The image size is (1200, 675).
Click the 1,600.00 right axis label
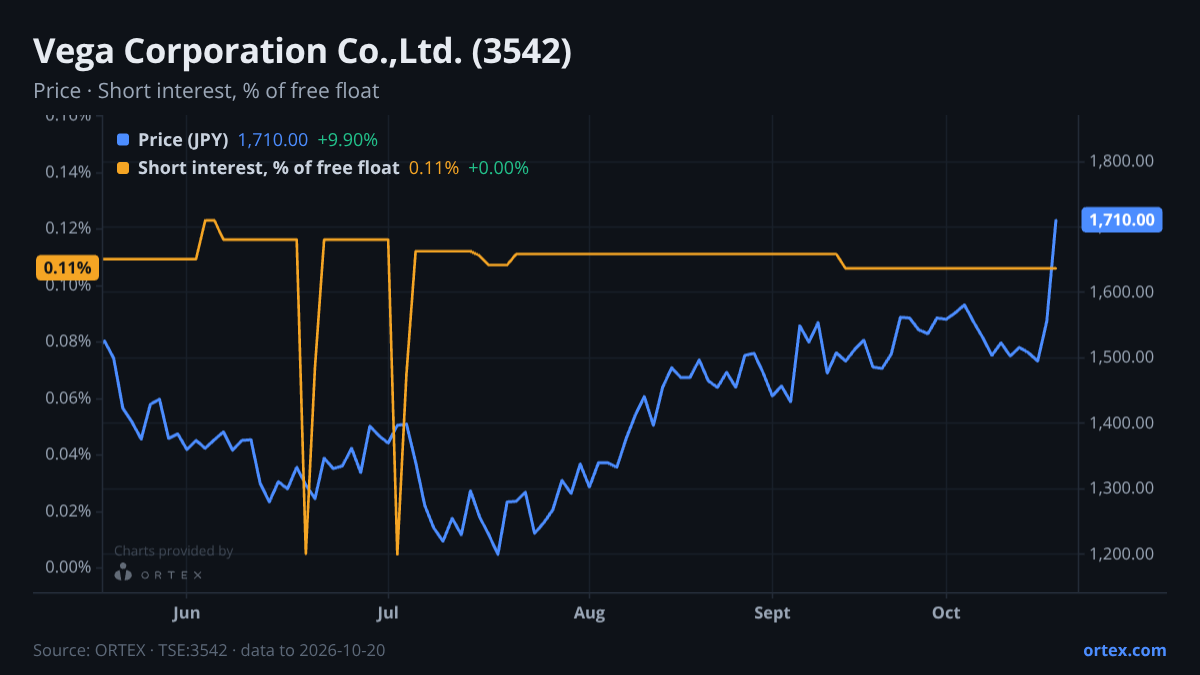[1123, 292]
